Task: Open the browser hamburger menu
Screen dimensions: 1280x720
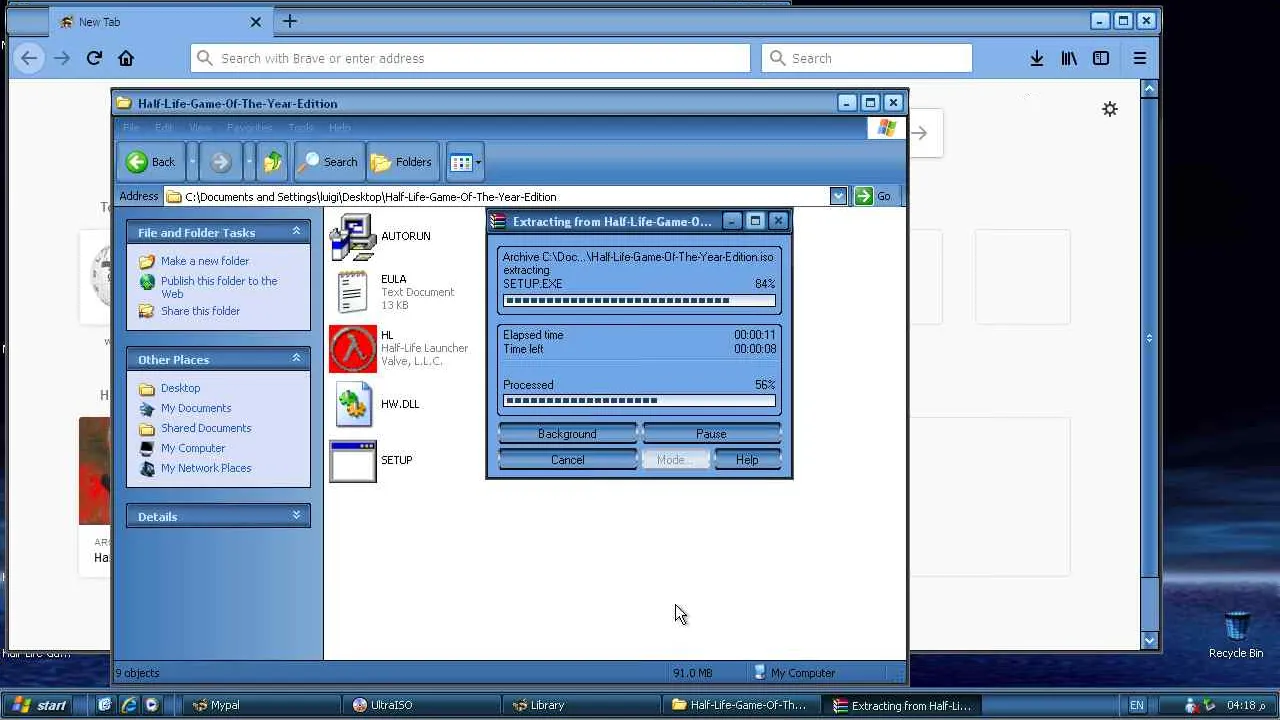Action: coord(1140,58)
